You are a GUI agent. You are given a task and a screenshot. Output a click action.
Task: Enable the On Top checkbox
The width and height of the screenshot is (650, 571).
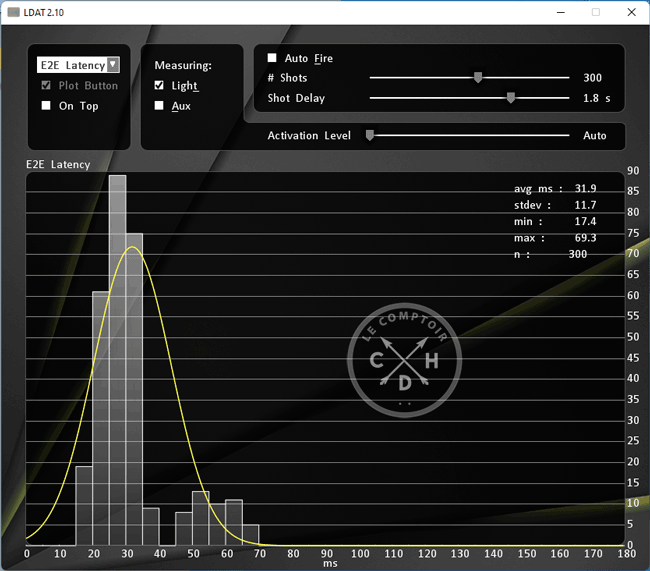(x=46, y=106)
